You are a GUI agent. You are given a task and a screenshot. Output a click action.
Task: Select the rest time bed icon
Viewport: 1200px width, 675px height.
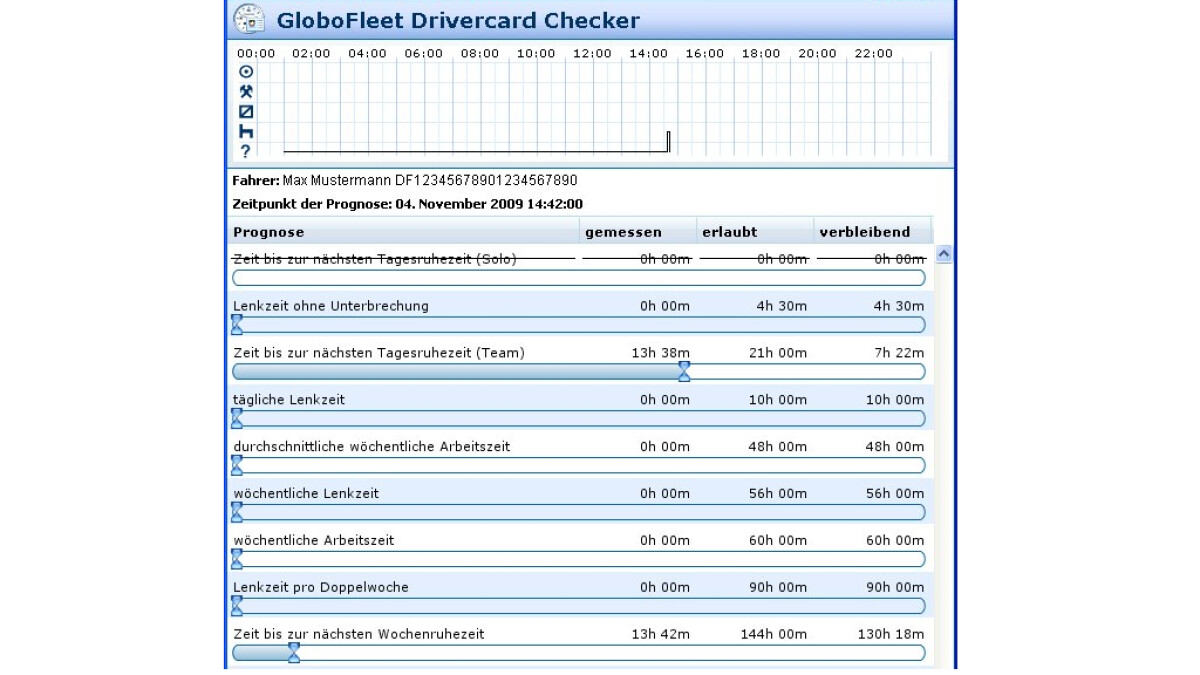pyautogui.click(x=246, y=132)
